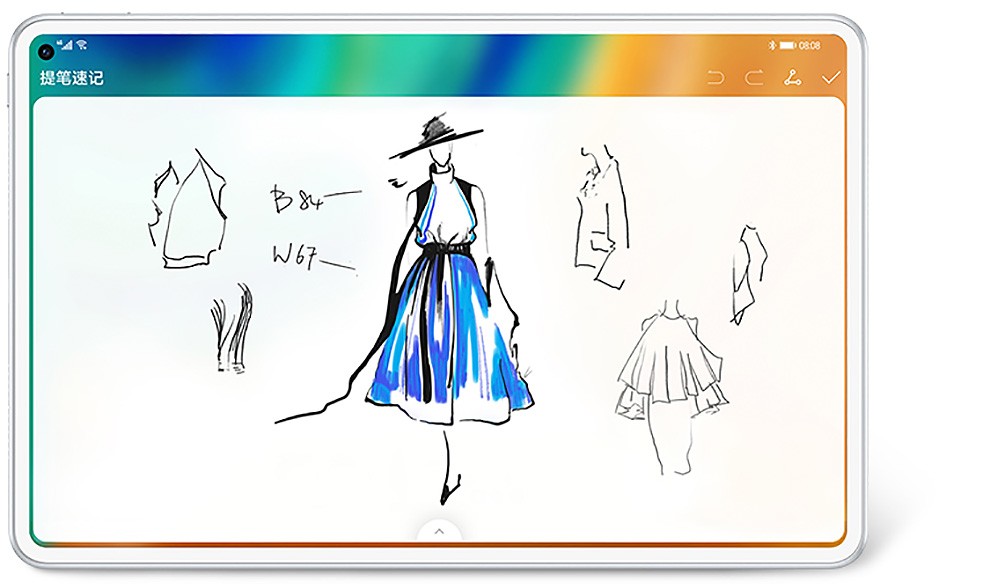The height and width of the screenshot is (584, 990).
Task: Redo the undone stroke
Action: [x=754, y=78]
